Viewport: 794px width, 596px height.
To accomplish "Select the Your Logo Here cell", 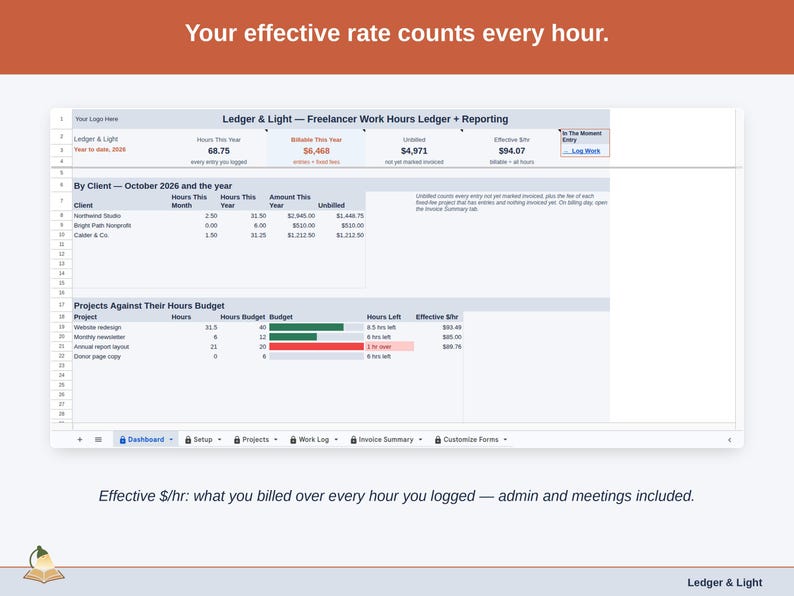I will (x=97, y=119).
